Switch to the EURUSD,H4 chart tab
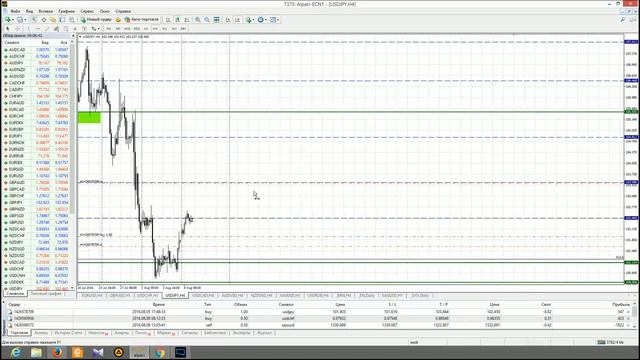This screenshot has height=360, width=640. [92, 295]
